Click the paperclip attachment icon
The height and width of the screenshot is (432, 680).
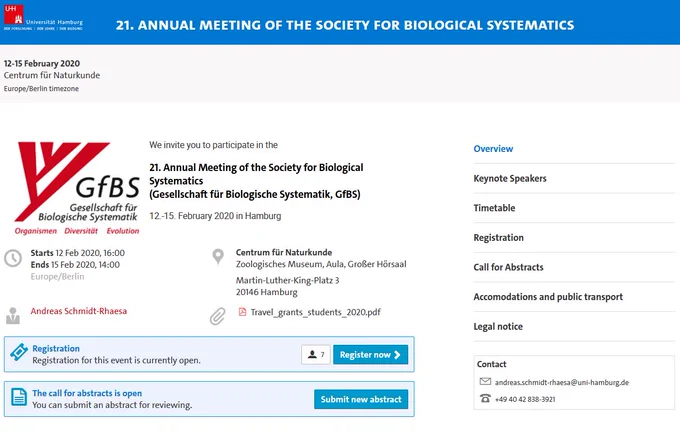(218, 316)
